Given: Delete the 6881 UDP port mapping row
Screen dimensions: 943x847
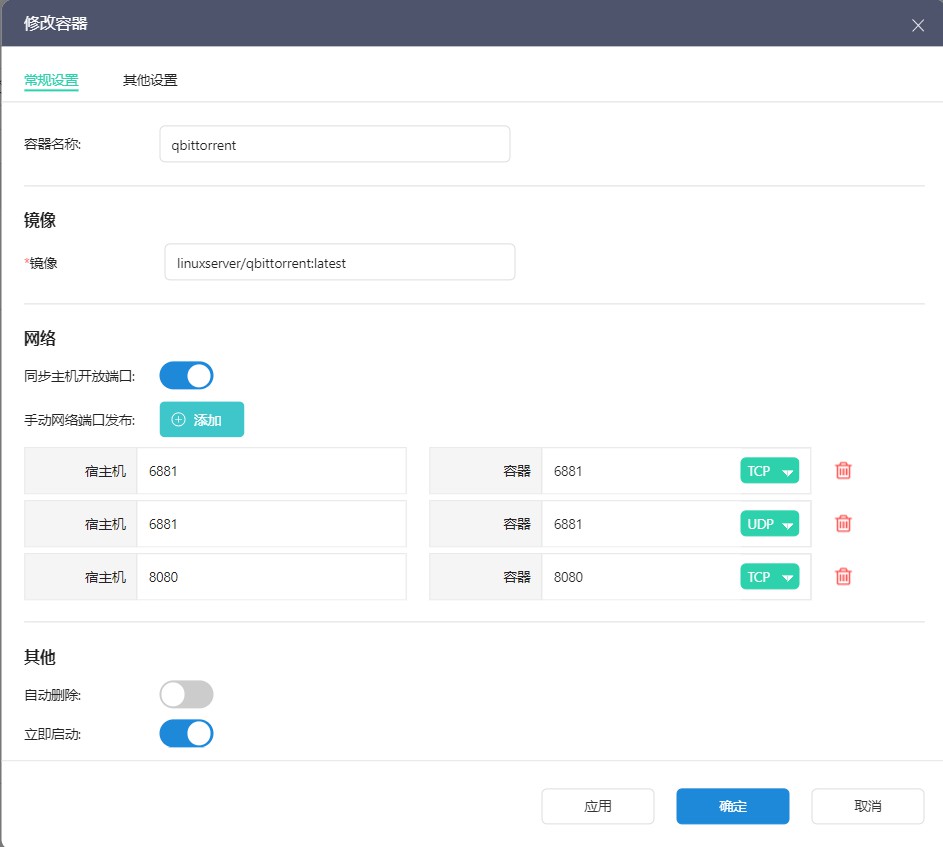Looking at the screenshot, I should 843,524.
